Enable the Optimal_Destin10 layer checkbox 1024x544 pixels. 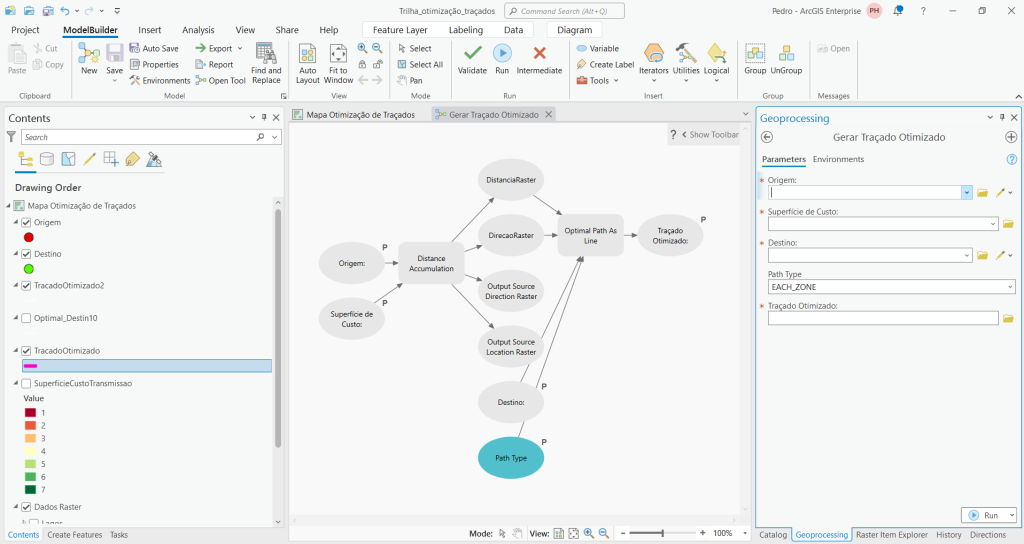(x=26, y=318)
